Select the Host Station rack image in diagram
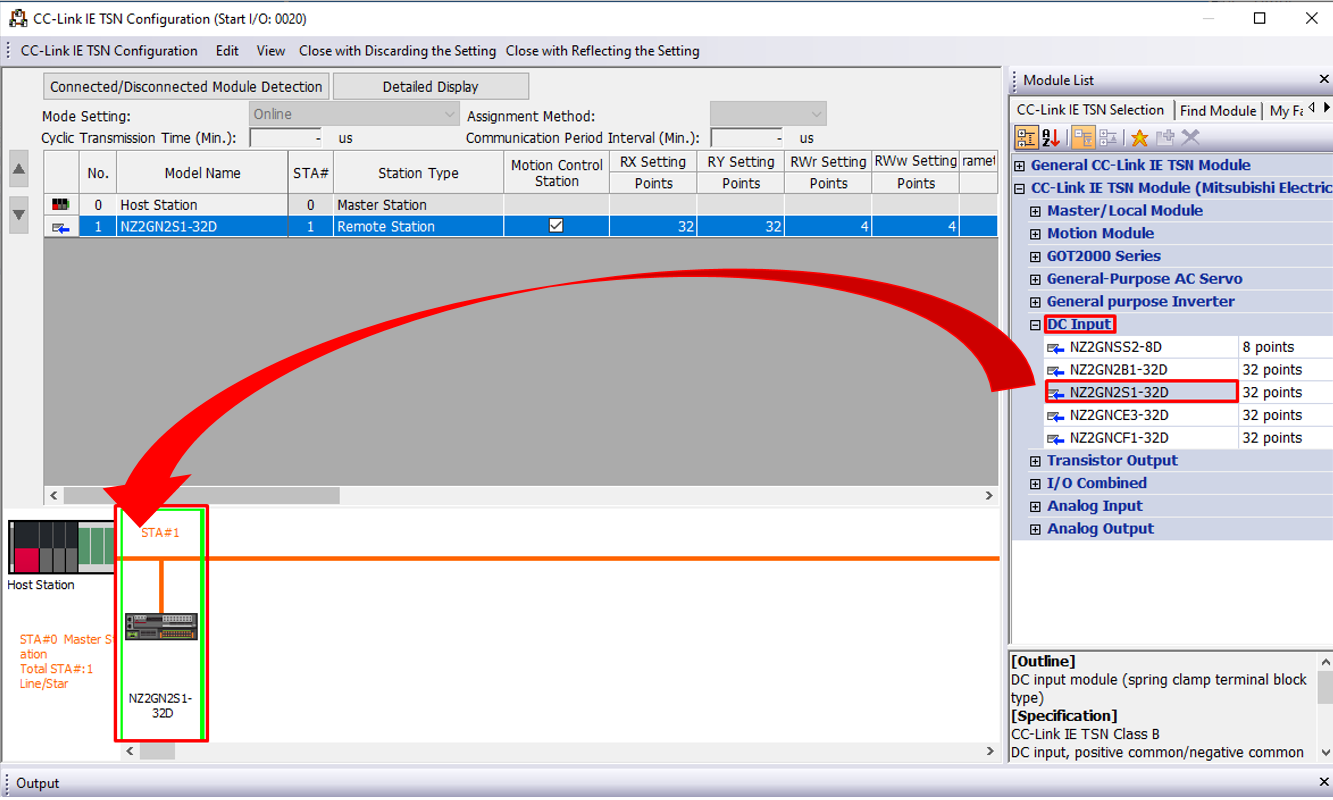 (x=61, y=546)
